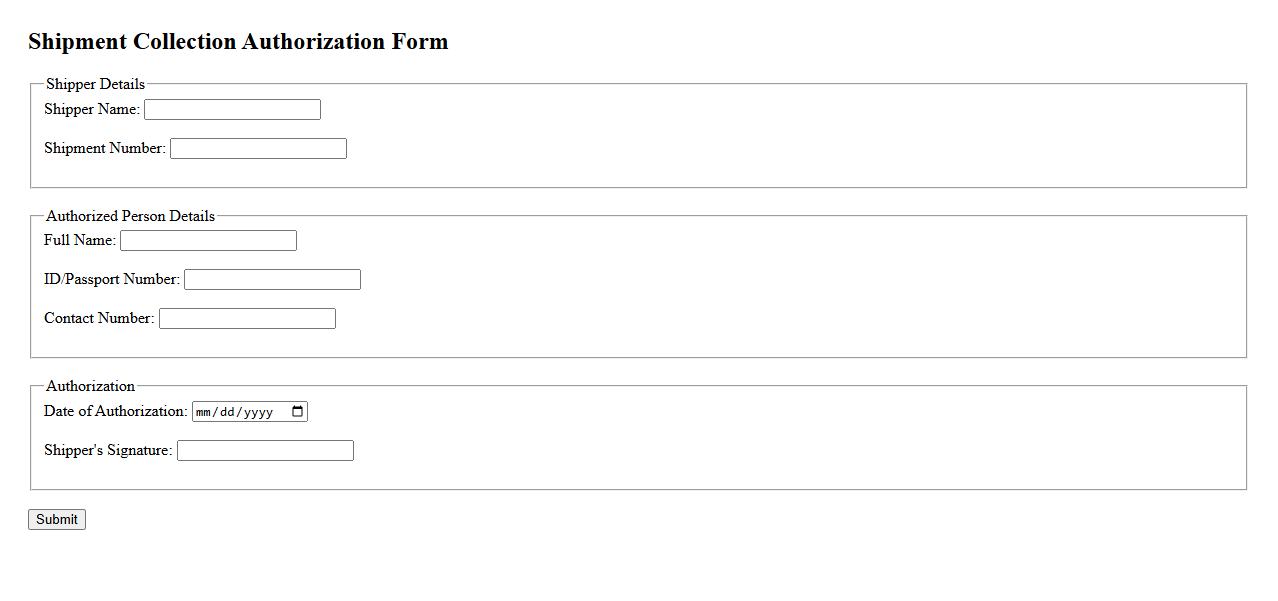1278x601 pixels.
Task: Click the "Shipper Details" section legend
Action: point(95,84)
